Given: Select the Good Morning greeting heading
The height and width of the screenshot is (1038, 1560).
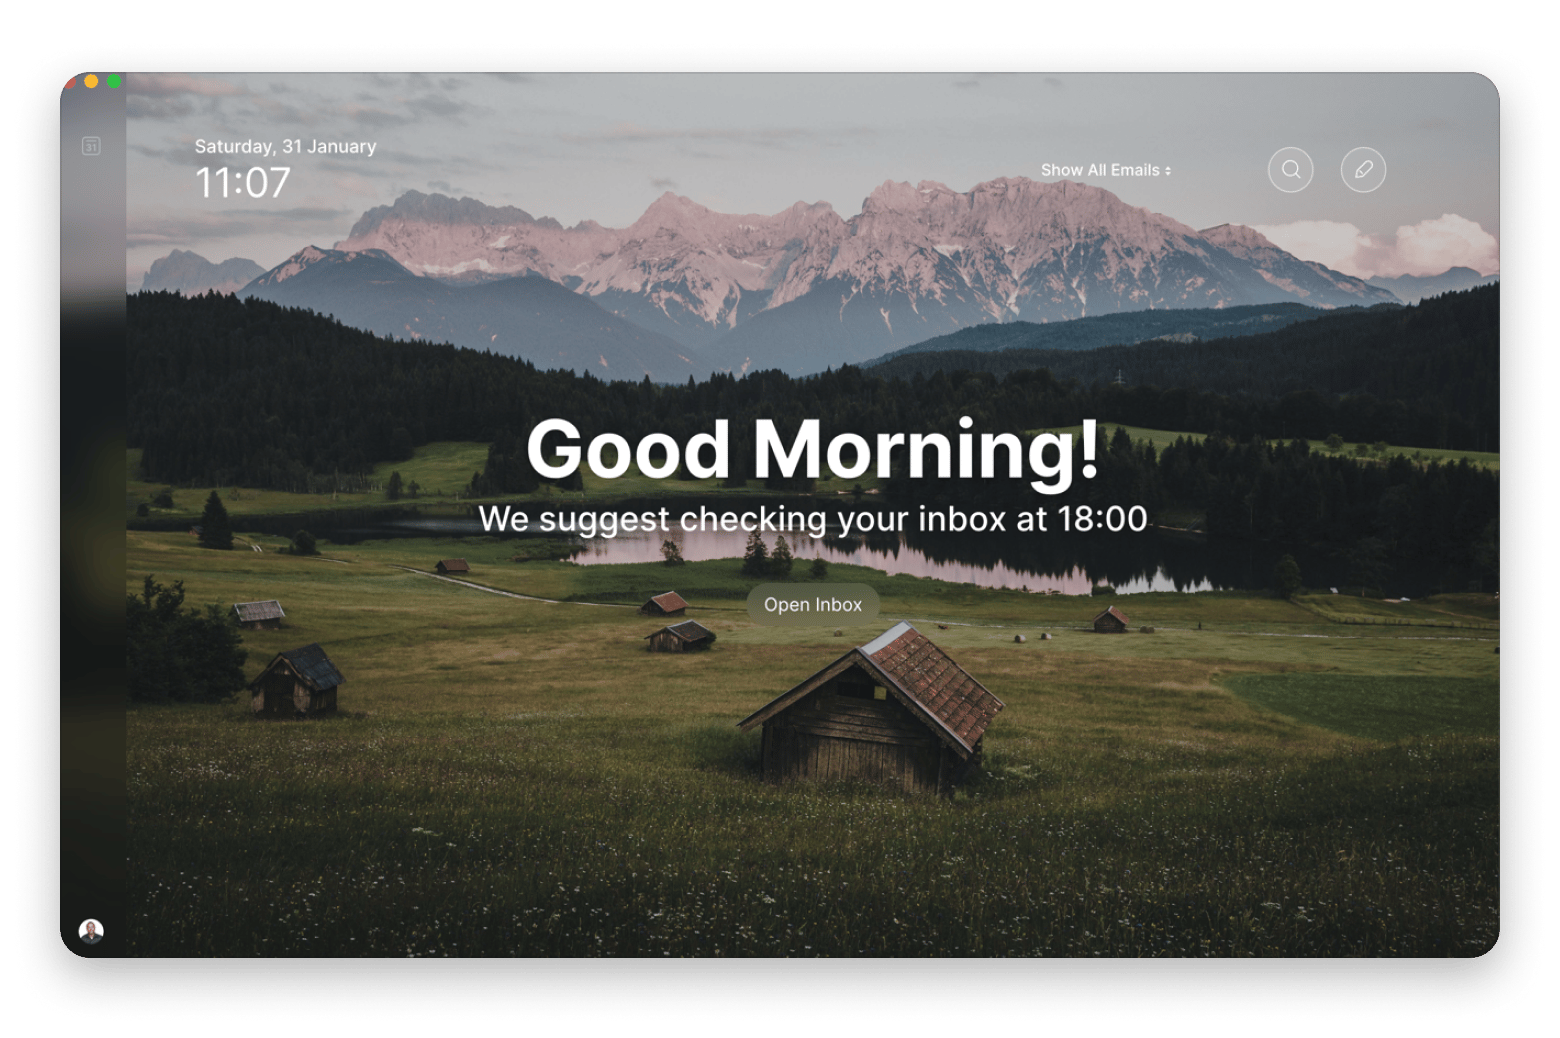Looking at the screenshot, I should tap(814, 452).
